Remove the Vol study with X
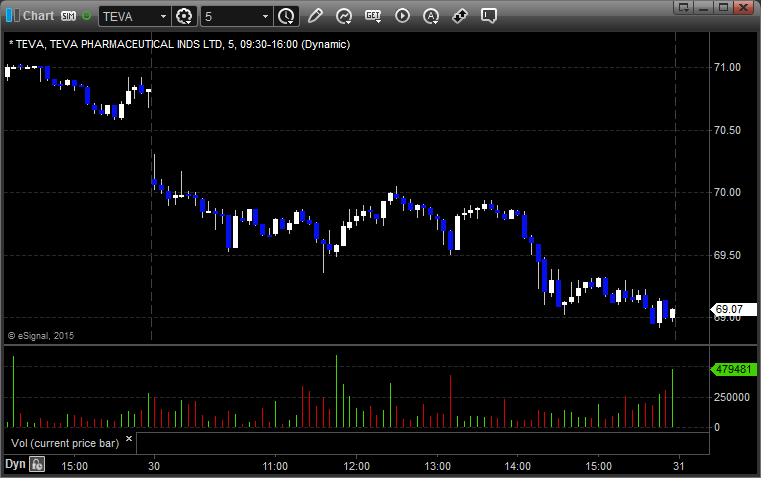Screen dimensions: 761x478 tap(129, 439)
